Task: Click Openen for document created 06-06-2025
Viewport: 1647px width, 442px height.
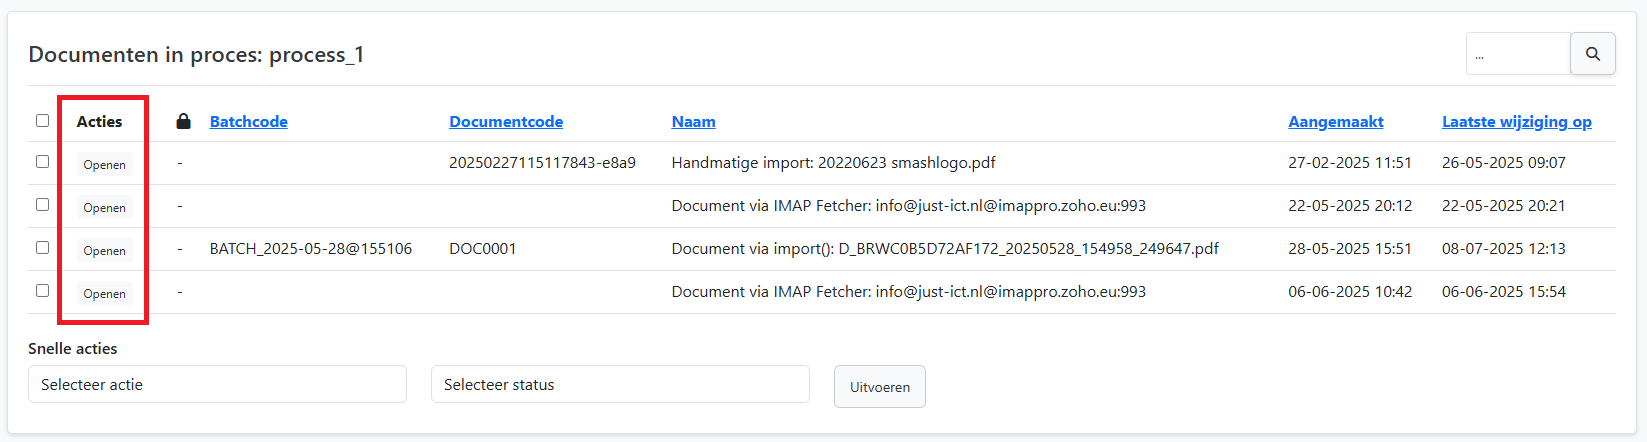Action: (x=105, y=293)
